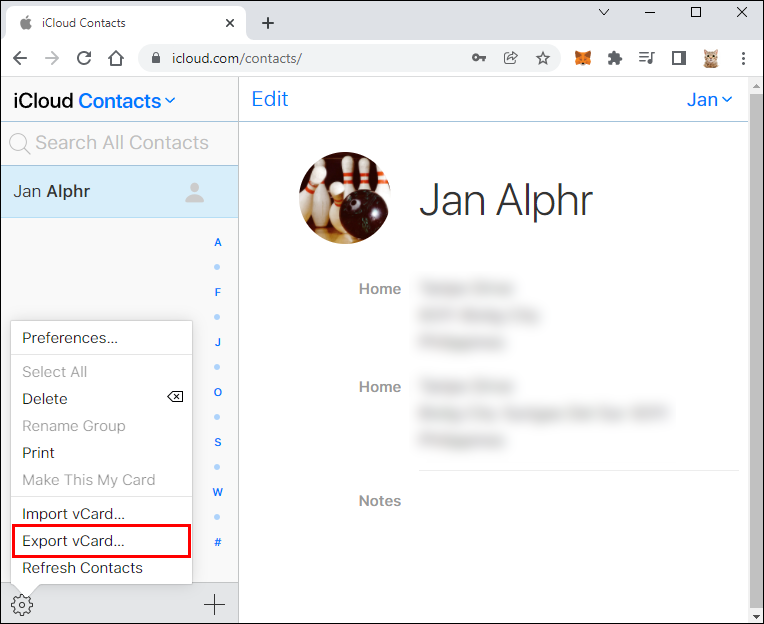Jump to letter F in index
This screenshot has width=764, height=624.
coord(218,292)
